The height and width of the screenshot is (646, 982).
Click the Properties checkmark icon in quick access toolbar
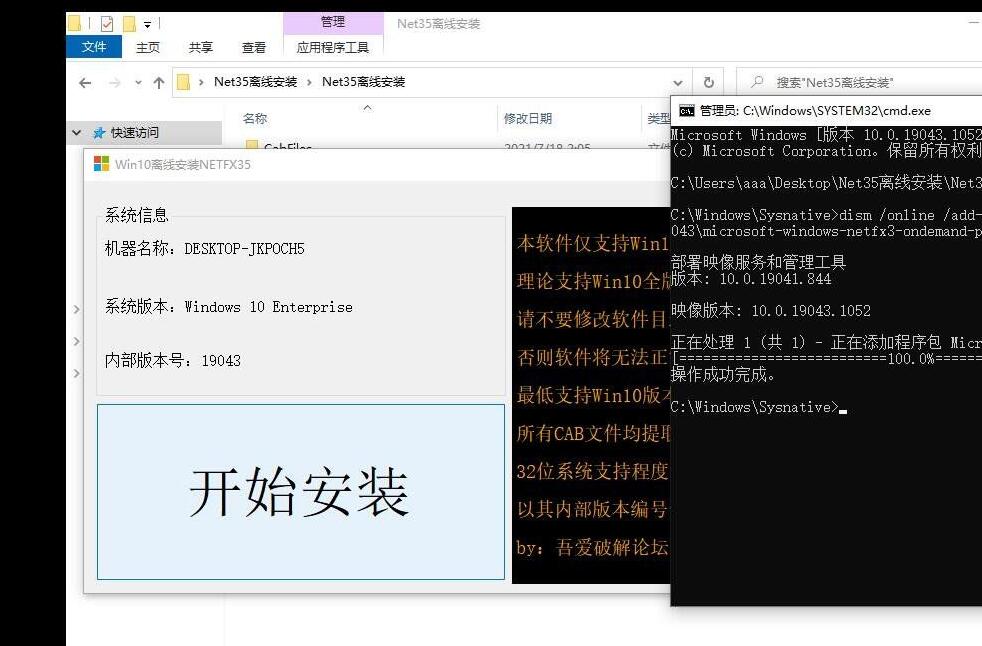pyautogui.click(x=107, y=24)
